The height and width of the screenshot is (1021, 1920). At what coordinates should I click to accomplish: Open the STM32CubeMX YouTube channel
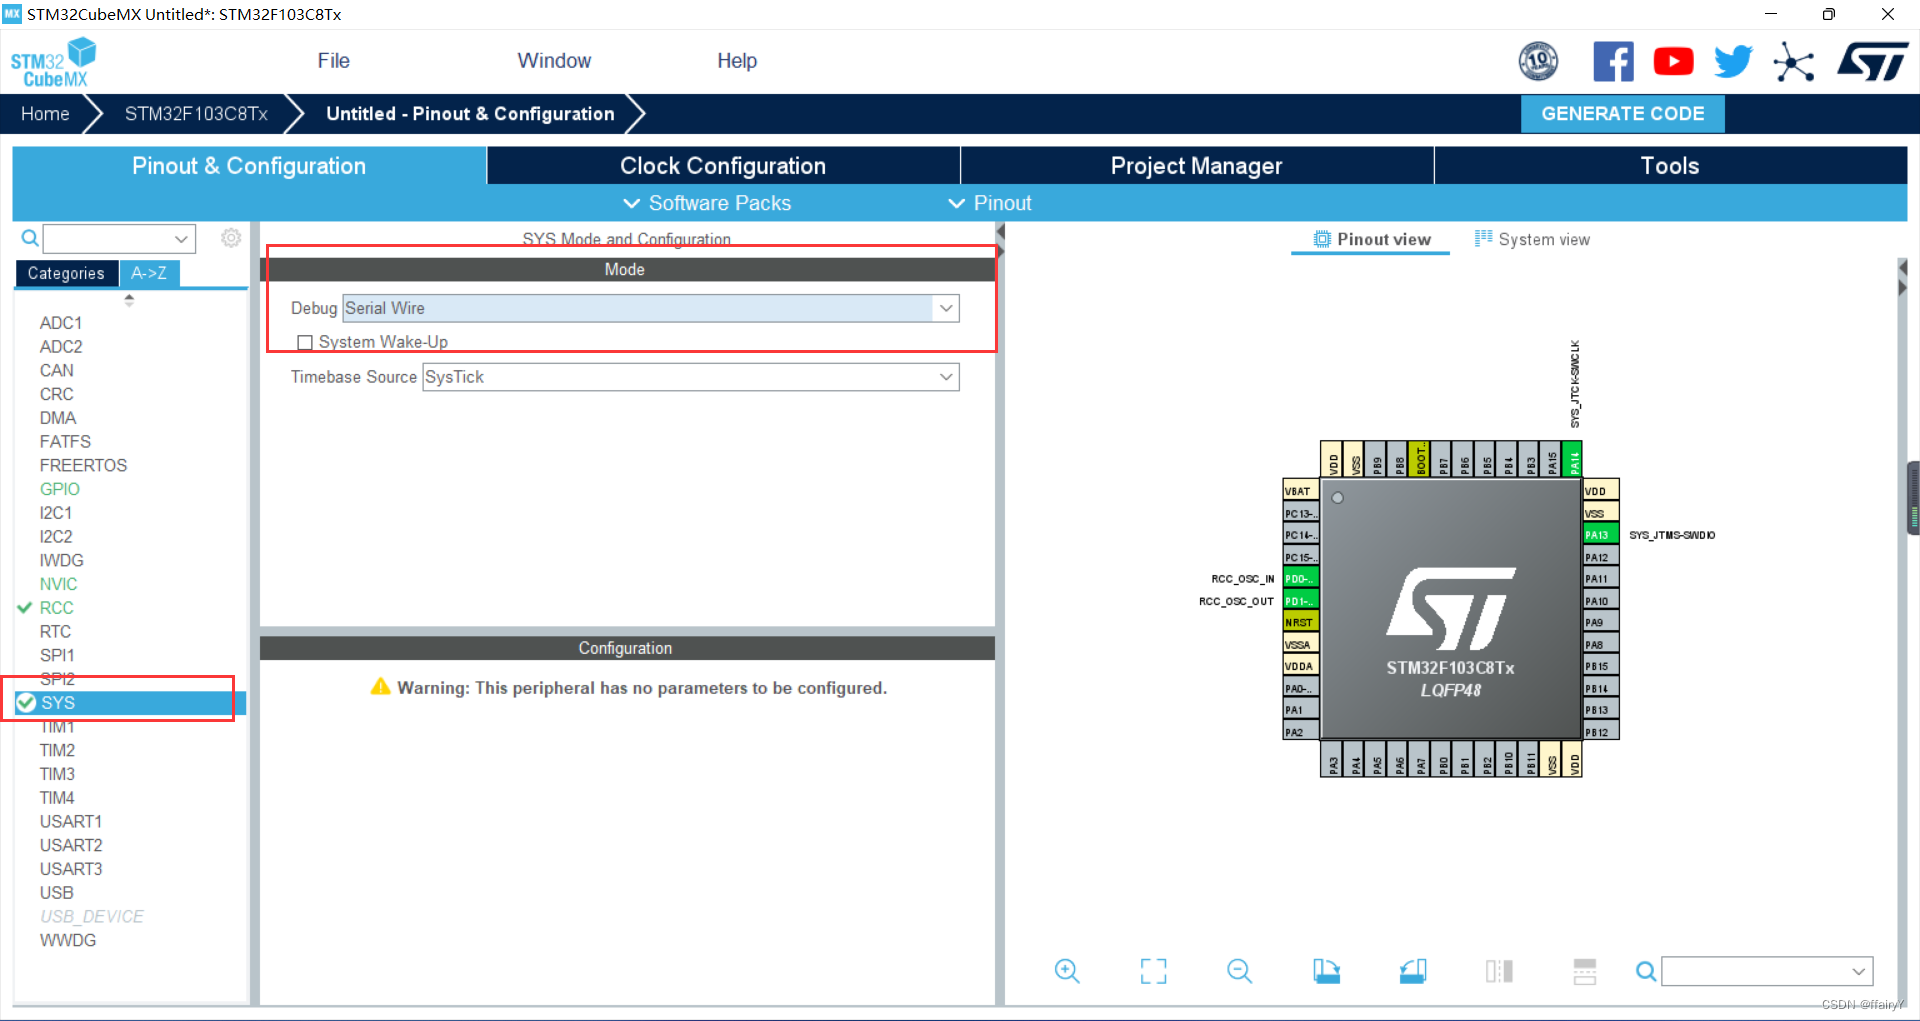[1673, 61]
